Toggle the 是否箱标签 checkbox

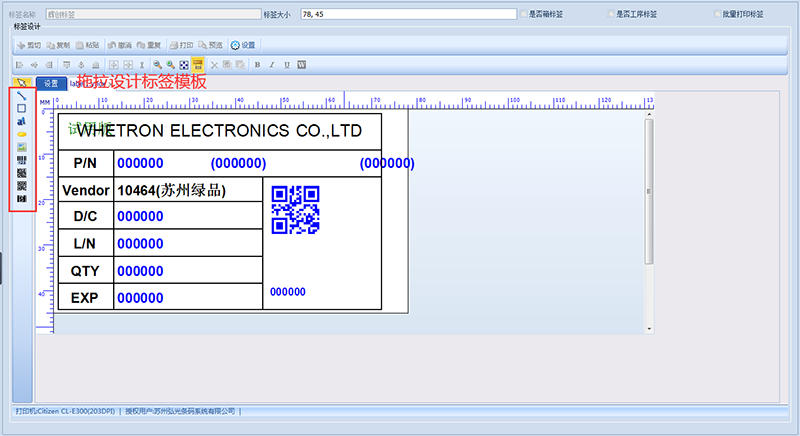click(x=524, y=14)
